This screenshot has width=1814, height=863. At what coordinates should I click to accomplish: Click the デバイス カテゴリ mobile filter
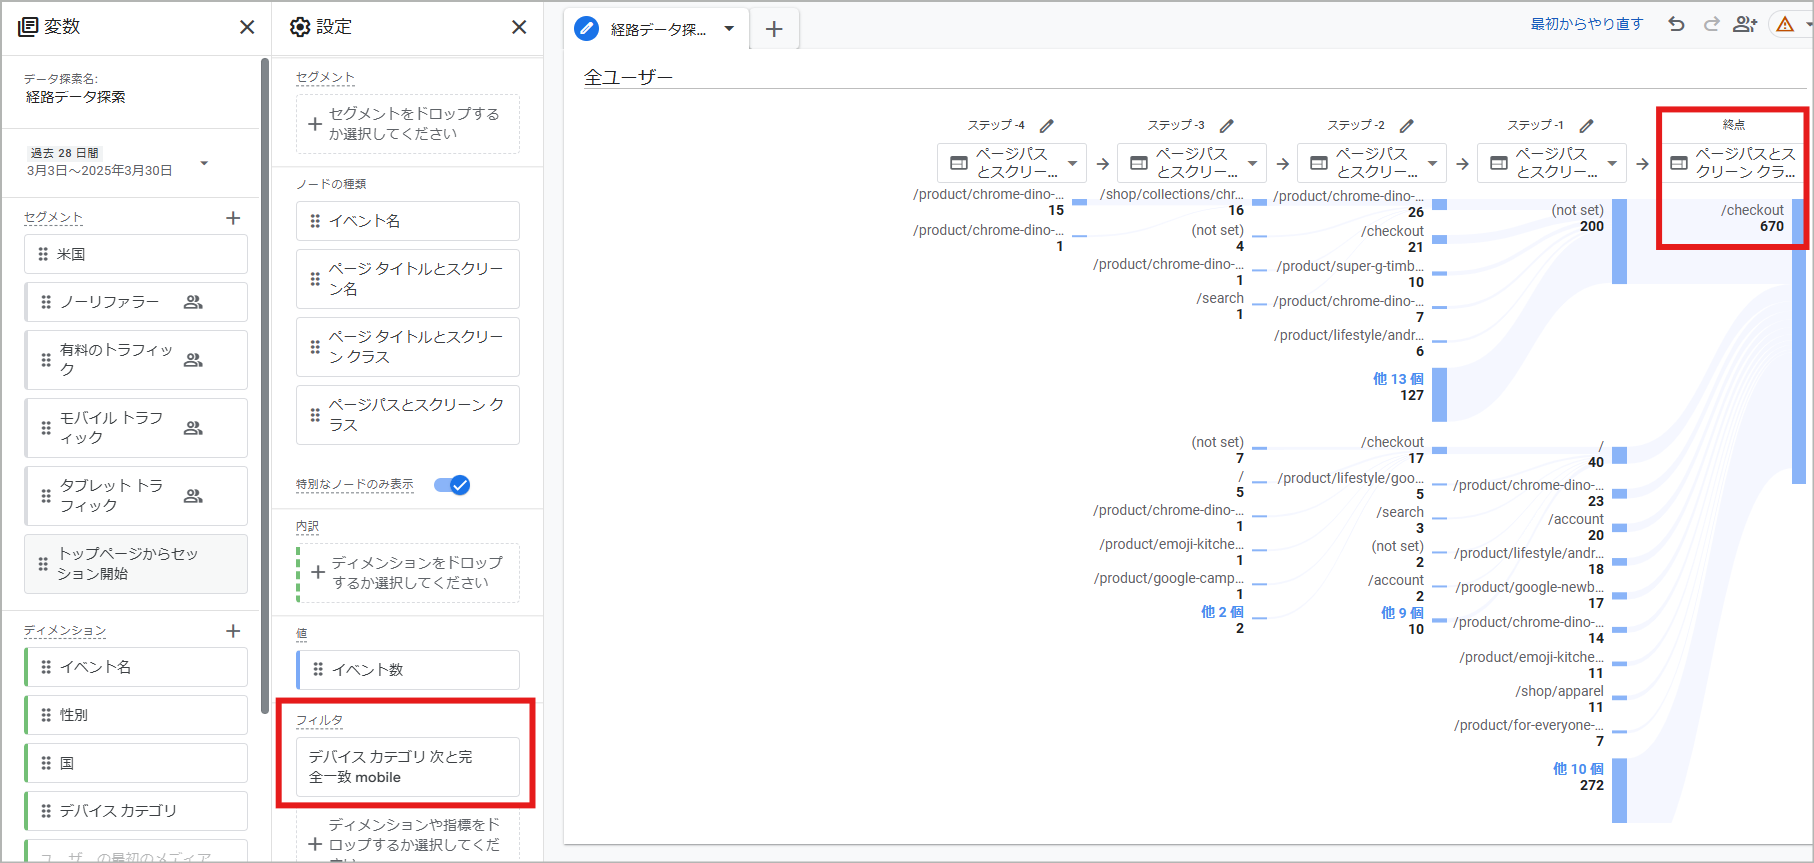point(408,767)
